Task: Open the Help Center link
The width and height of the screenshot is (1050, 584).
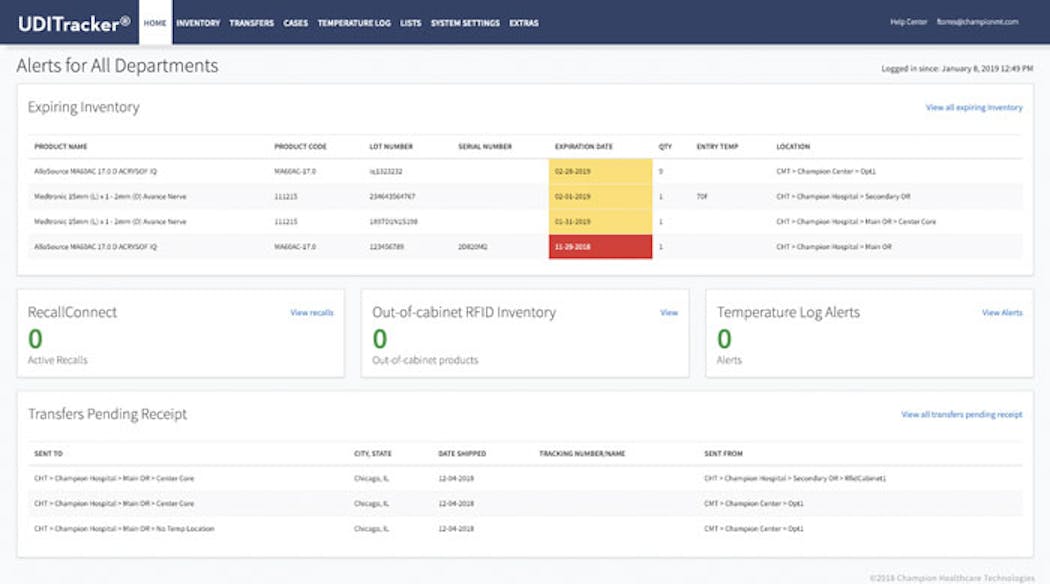Action: (x=908, y=23)
